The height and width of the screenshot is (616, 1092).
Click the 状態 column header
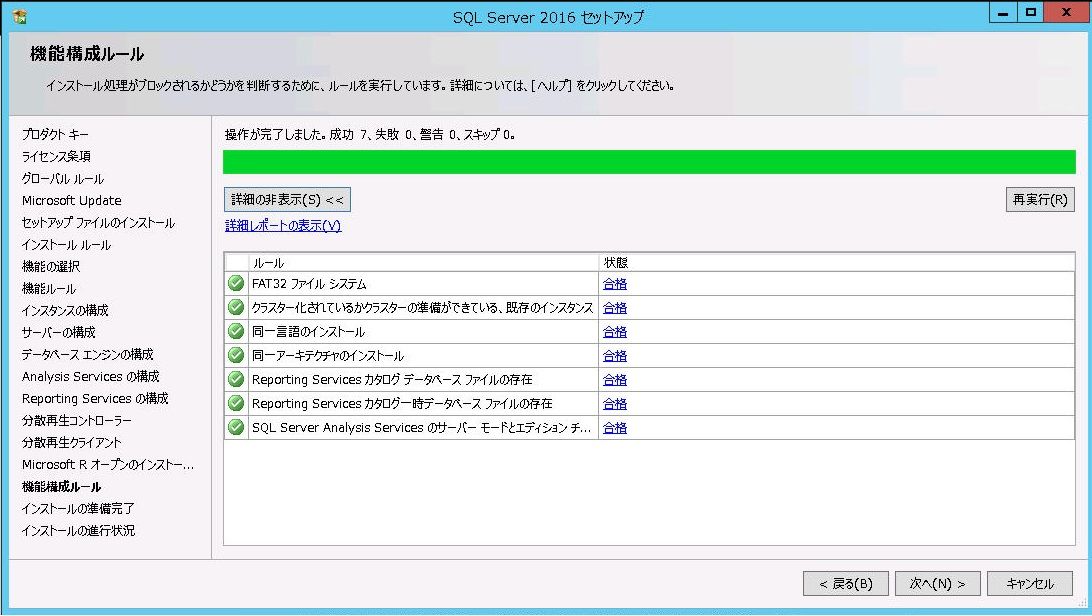[x=836, y=262]
